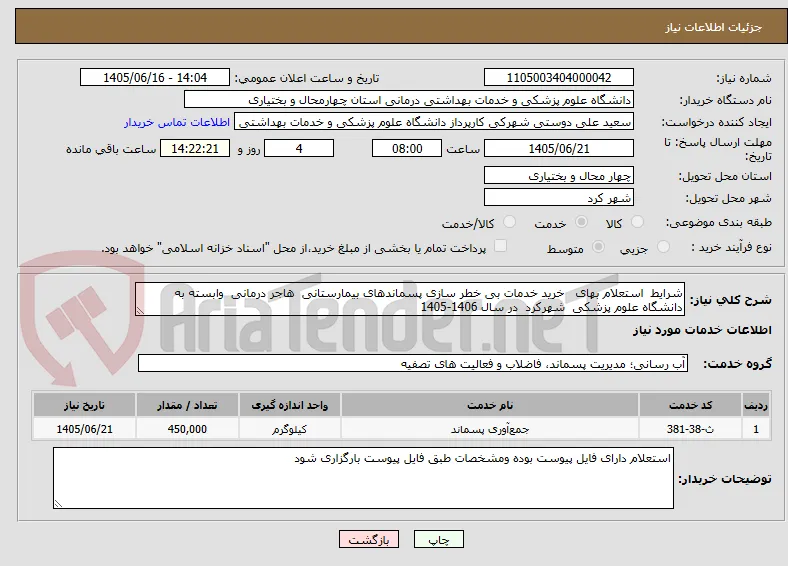Screen dimensions: 788x566
Task: Click the بازگشت back button
Action: click(369, 539)
